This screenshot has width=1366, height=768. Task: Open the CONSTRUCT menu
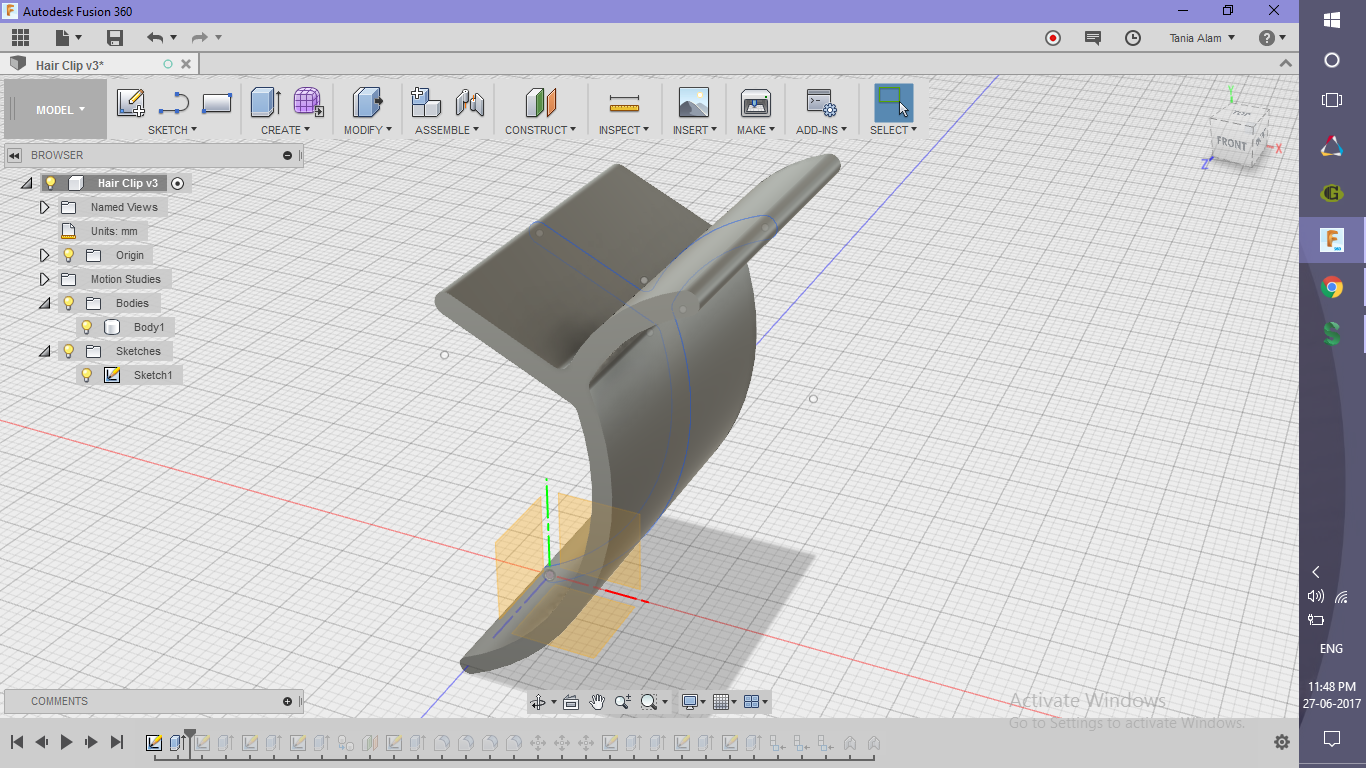[x=540, y=130]
